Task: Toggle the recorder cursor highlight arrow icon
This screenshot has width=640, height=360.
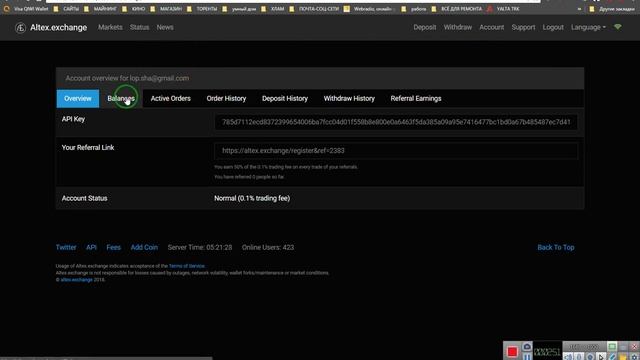Action: [601, 357]
